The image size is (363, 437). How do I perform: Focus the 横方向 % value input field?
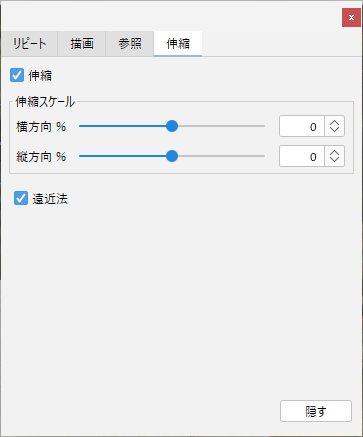tap(302, 126)
